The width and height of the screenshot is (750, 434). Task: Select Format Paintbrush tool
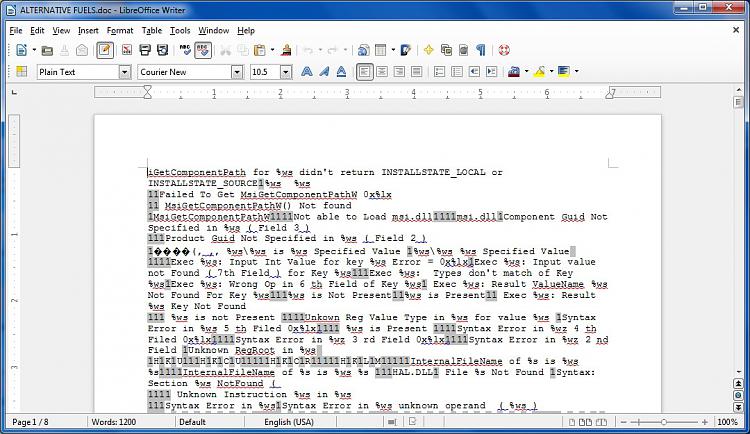point(286,50)
